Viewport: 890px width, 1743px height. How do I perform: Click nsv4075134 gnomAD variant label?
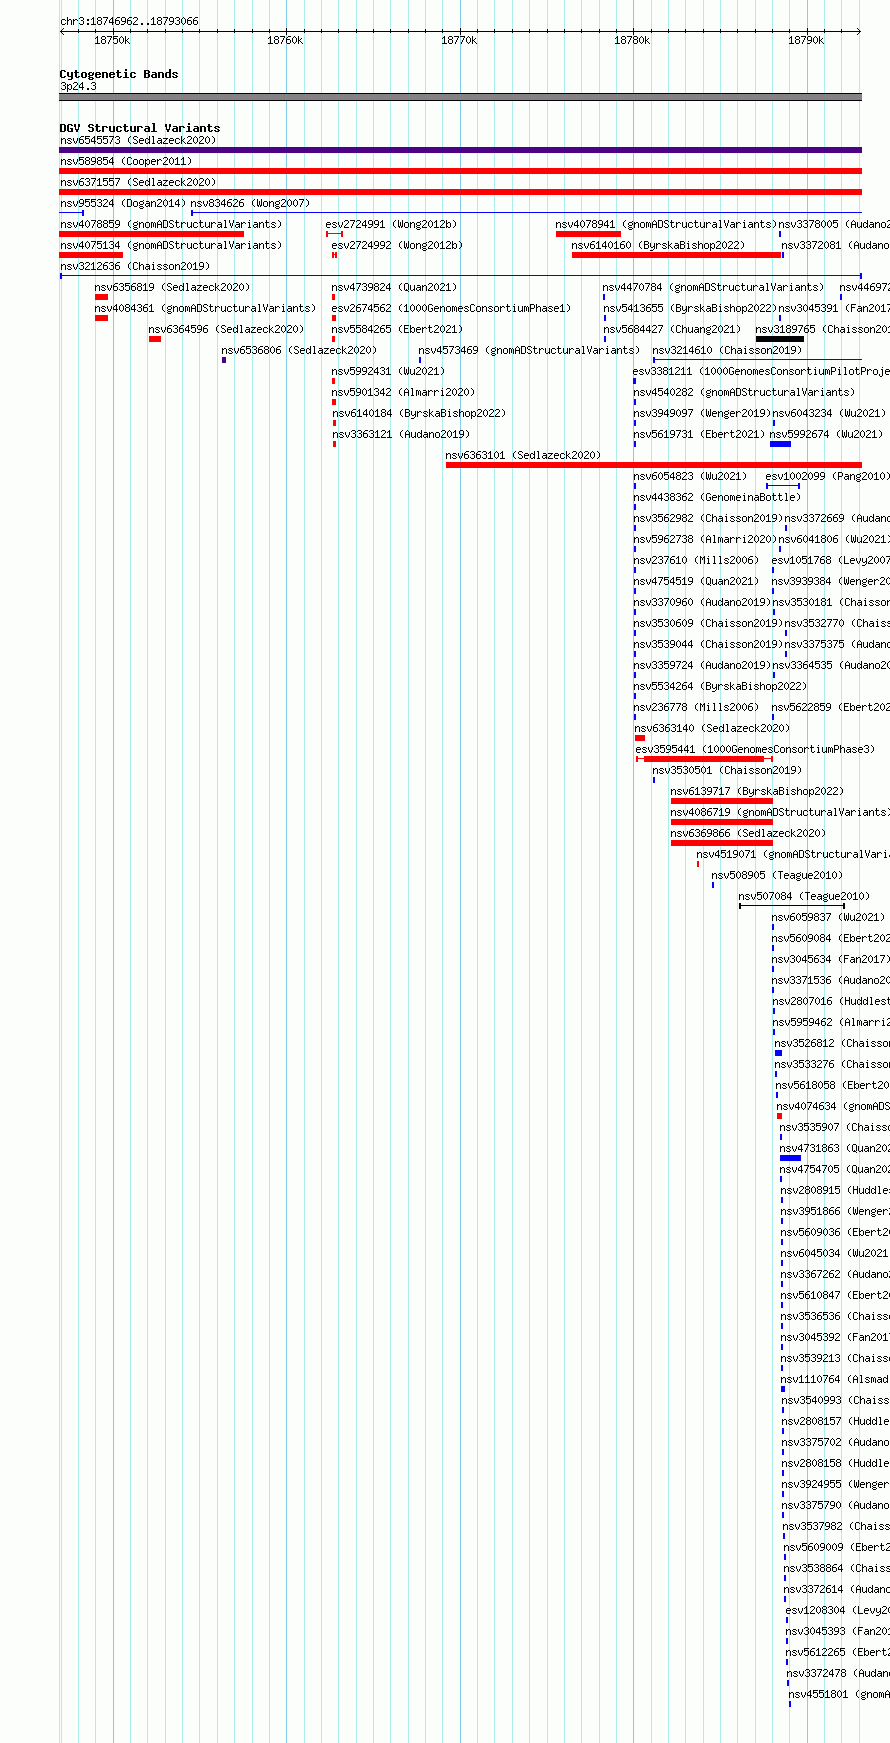(171, 245)
